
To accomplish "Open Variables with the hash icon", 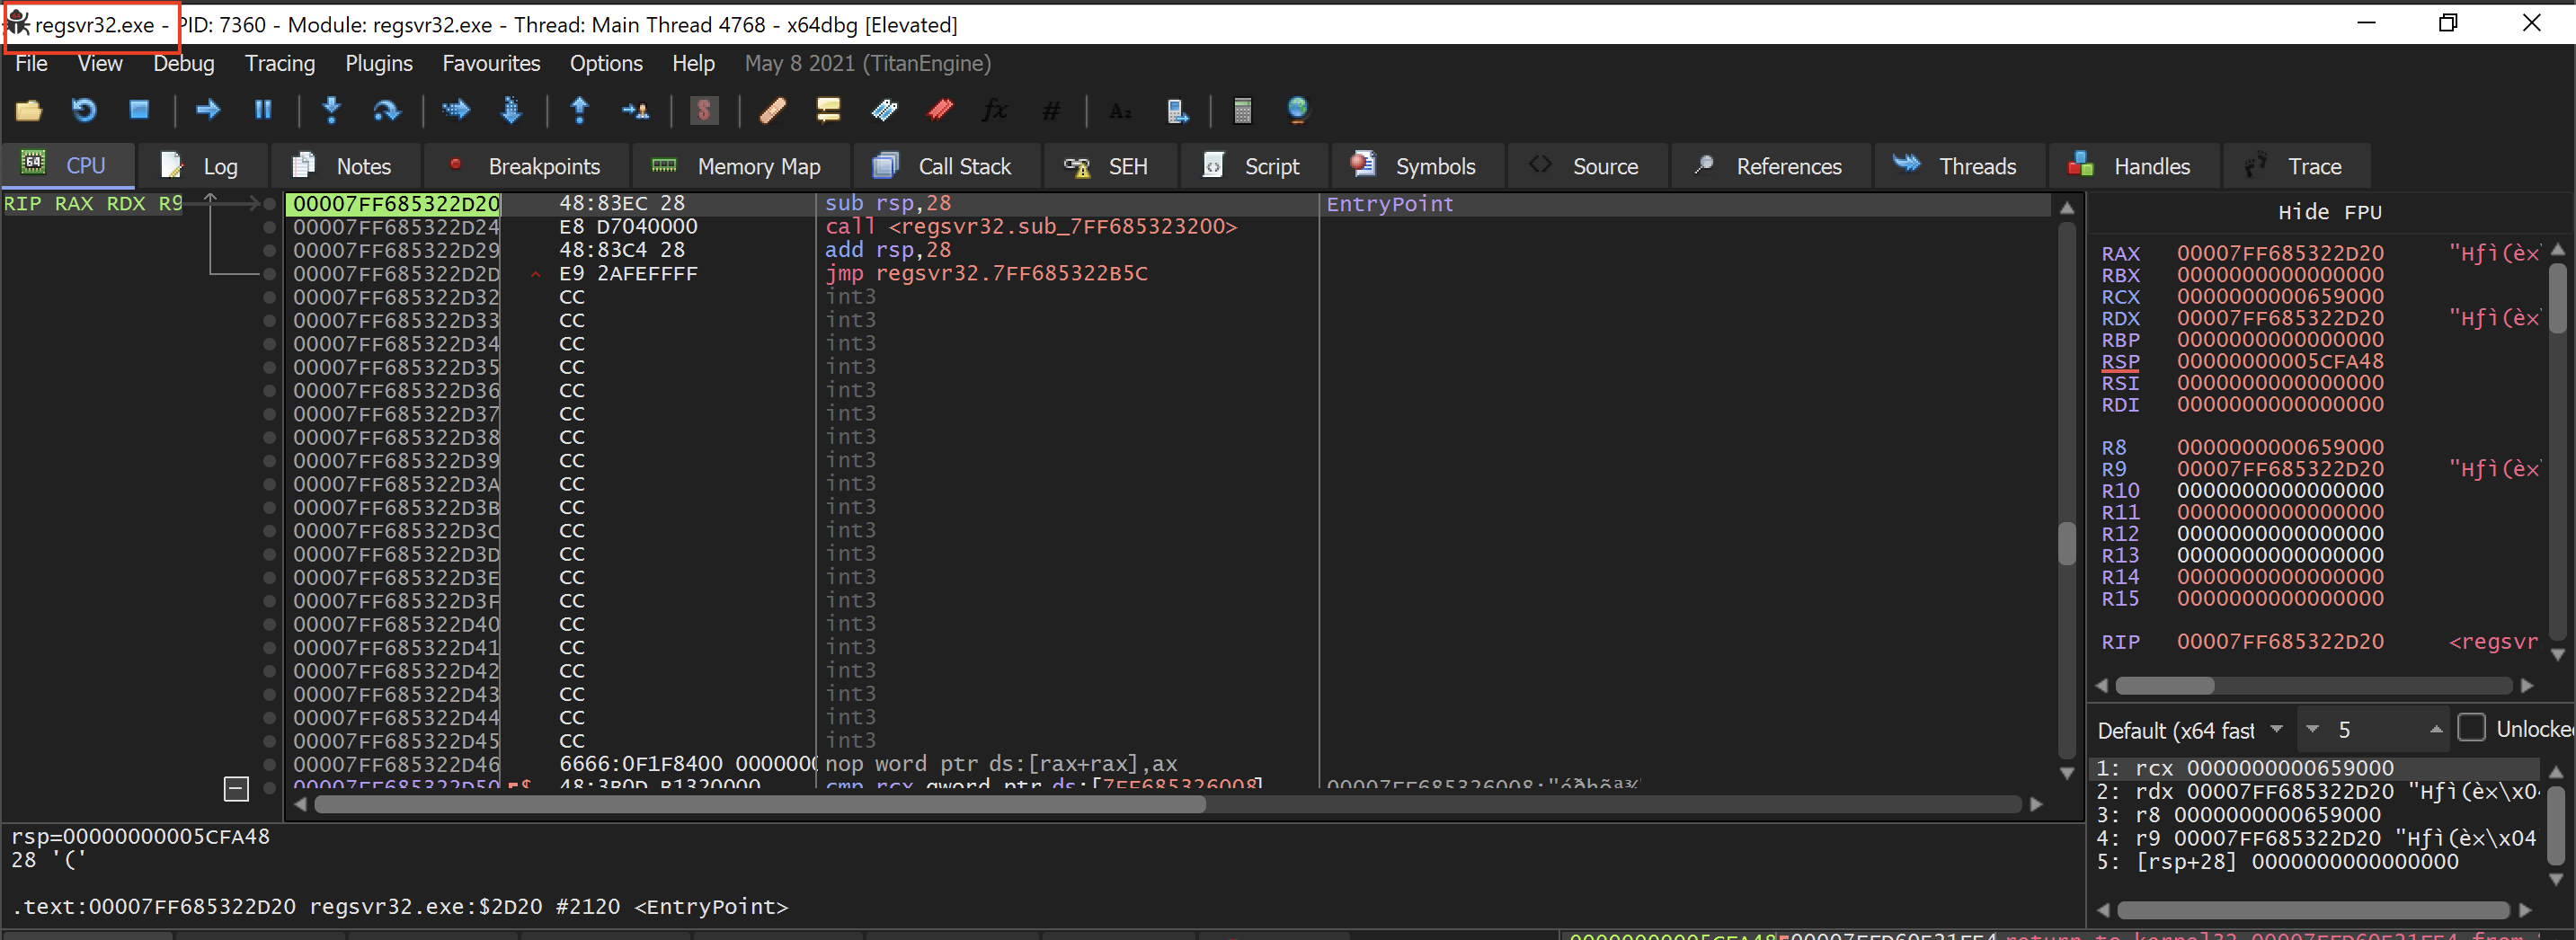I will point(1051,110).
